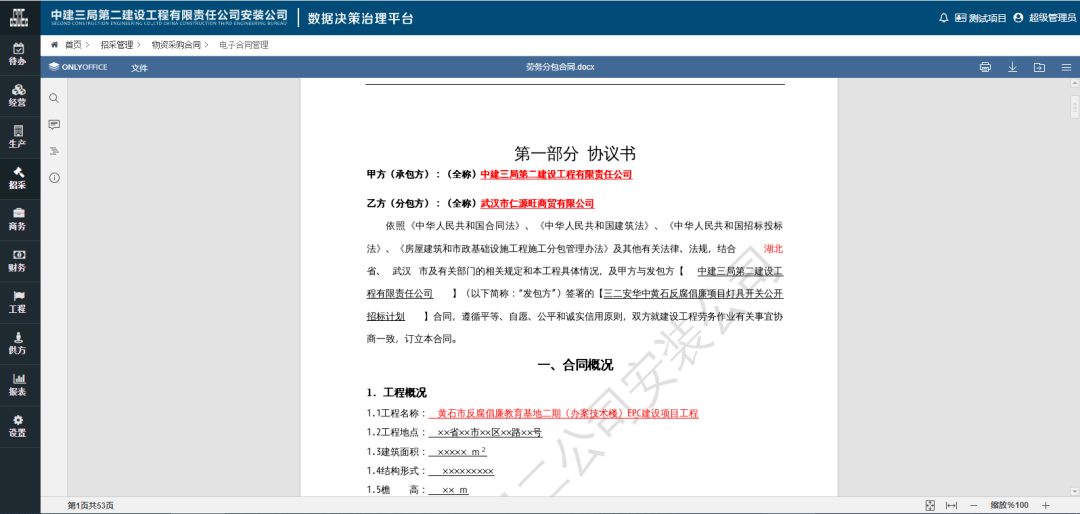Viewport: 1080px width, 514px height.
Task: Open the 设置 sidebar section
Action: tap(19, 426)
